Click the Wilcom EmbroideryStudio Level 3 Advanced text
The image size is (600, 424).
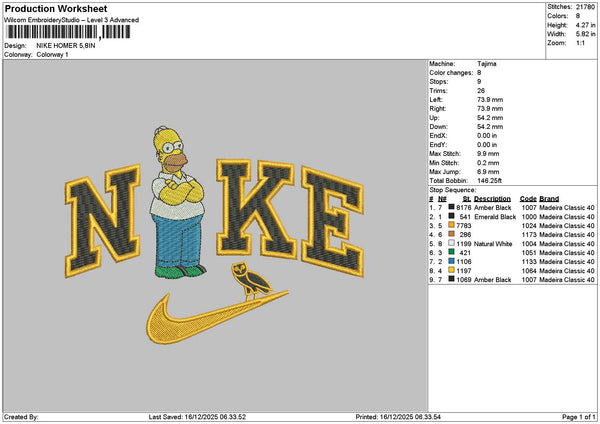[72, 20]
